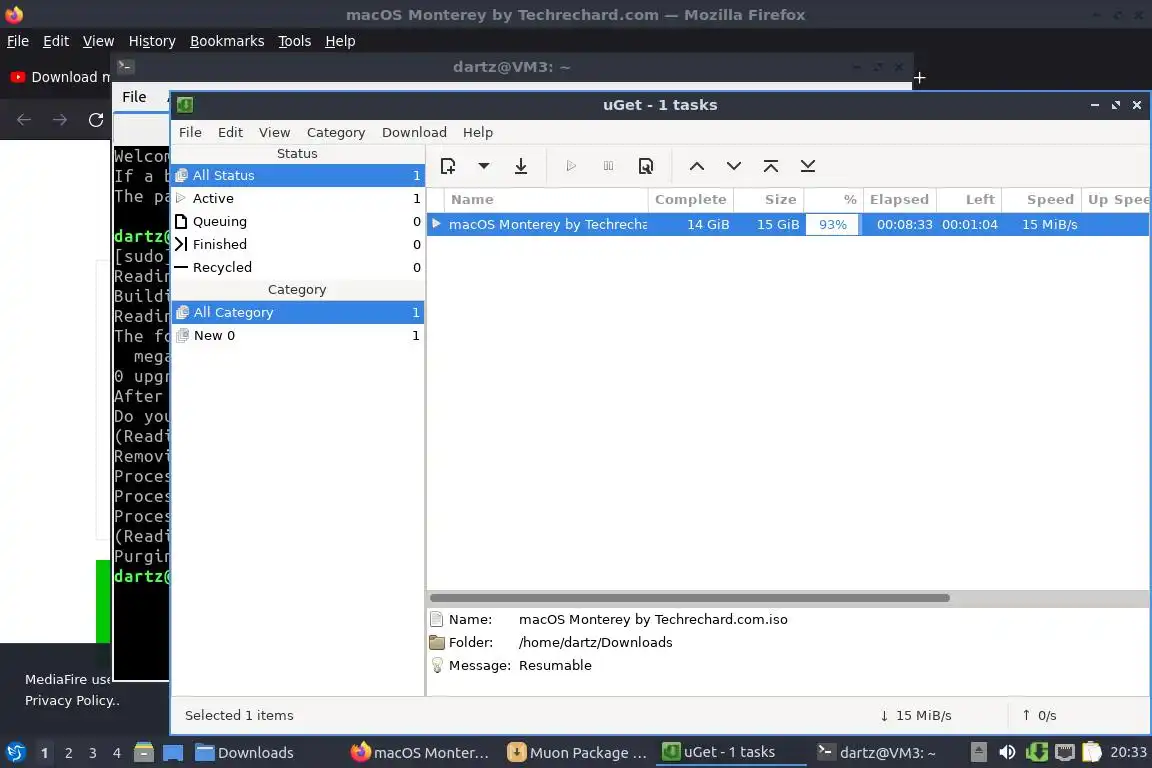Select the New 0 category
The width and height of the screenshot is (1152, 768).
click(x=298, y=336)
